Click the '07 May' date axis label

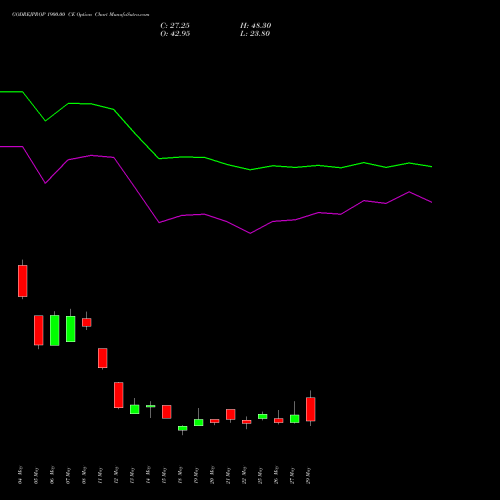68,475
